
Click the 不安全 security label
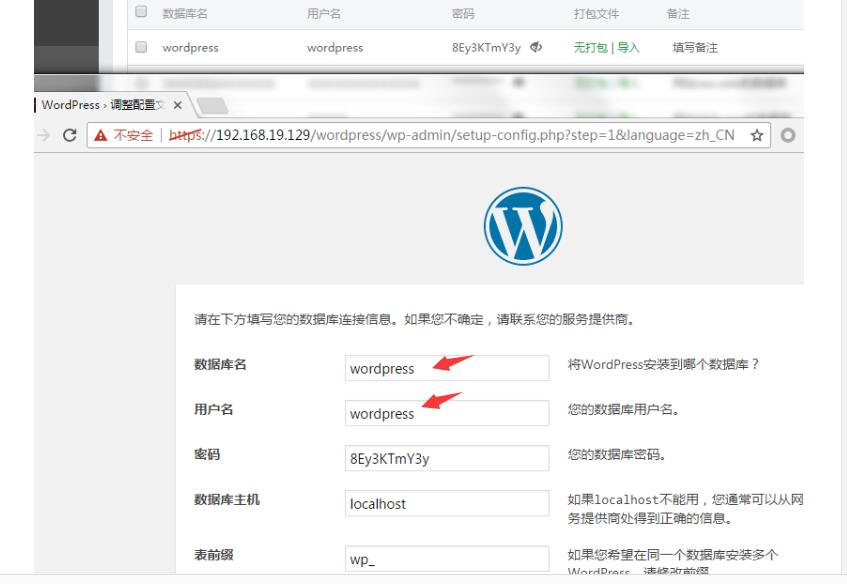(133, 135)
